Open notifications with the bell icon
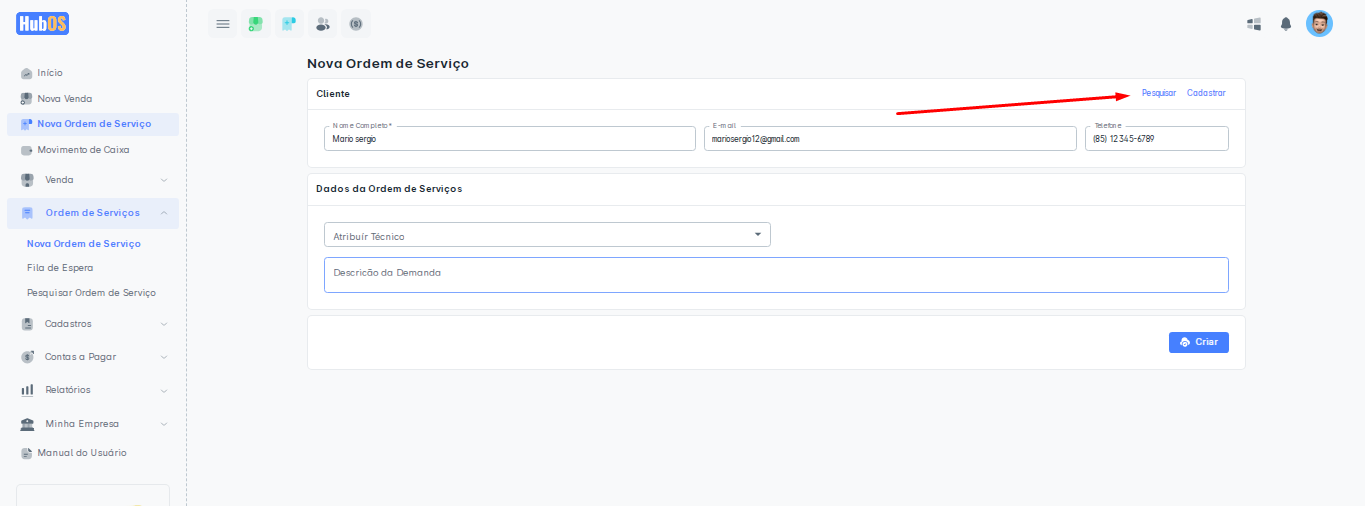This screenshot has height=506, width=1365. tap(1286, 24)
